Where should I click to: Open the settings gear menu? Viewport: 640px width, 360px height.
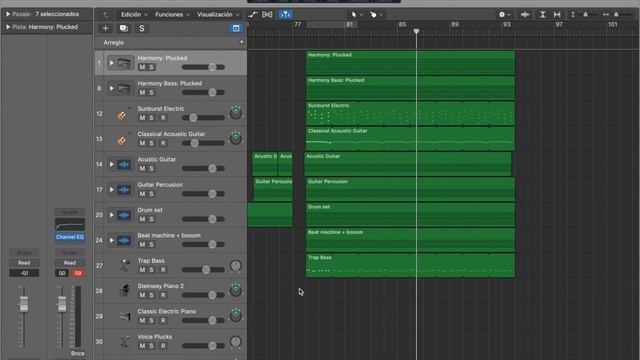(504, 15)
